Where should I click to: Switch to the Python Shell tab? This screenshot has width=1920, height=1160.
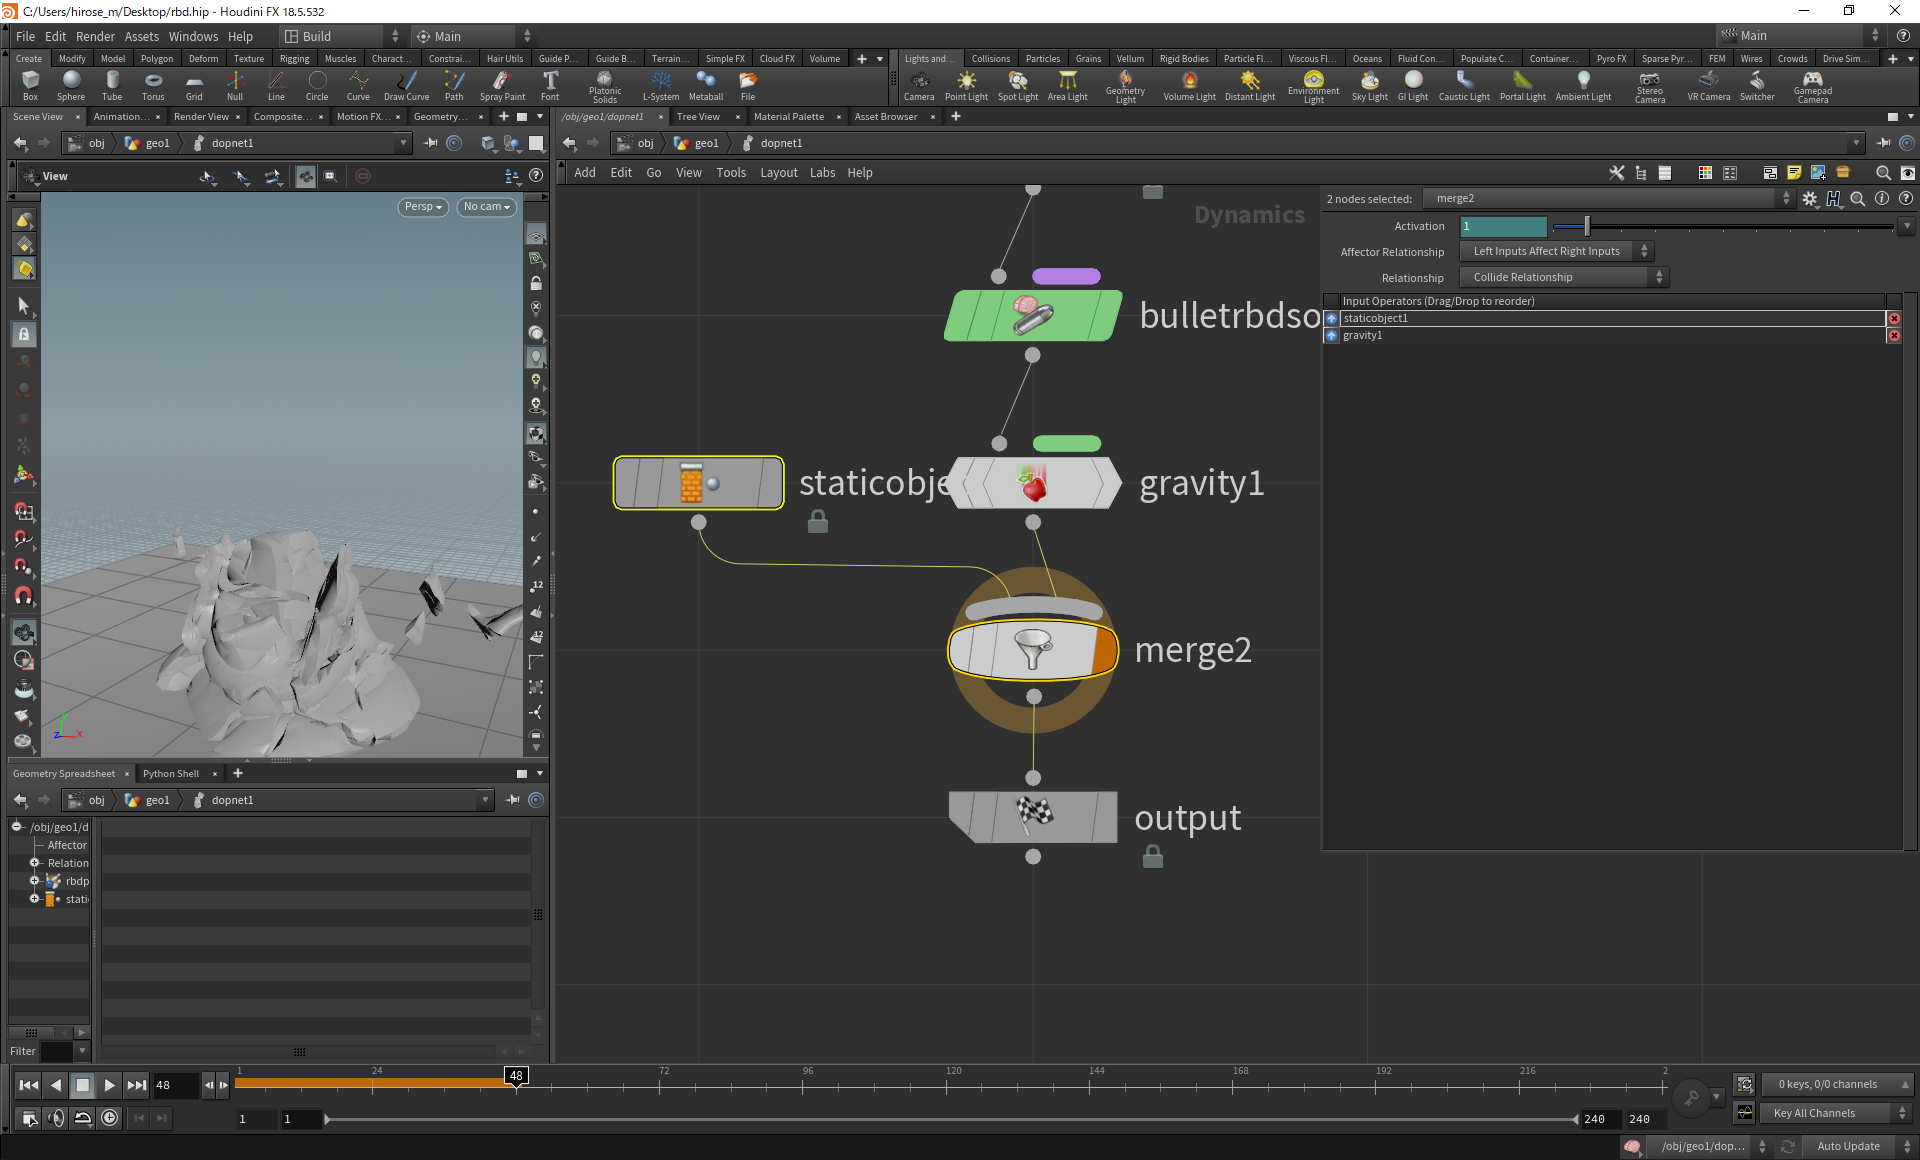pos(171,774)
